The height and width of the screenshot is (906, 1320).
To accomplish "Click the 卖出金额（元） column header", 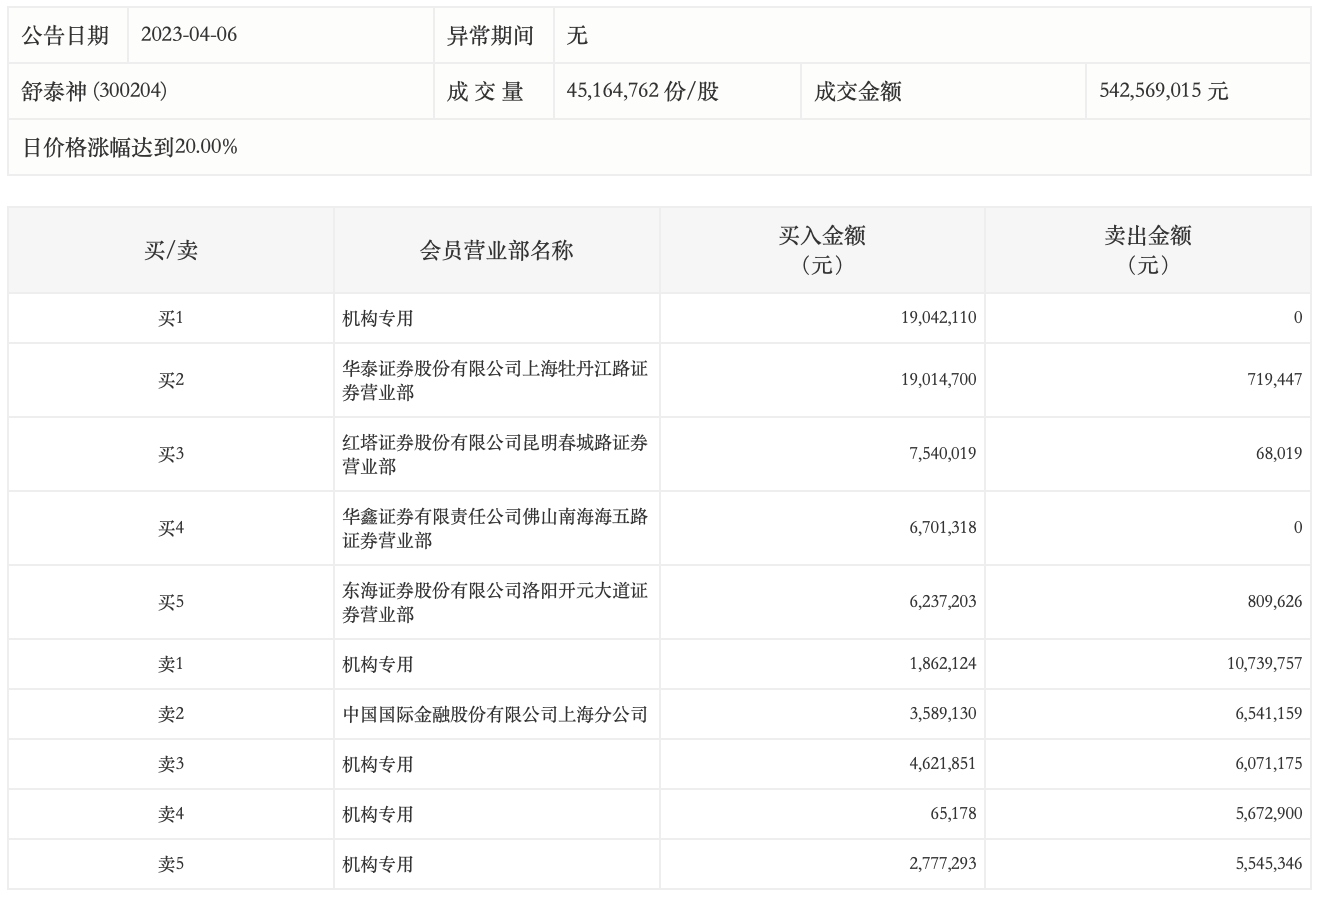I will tap(1147, 250).
